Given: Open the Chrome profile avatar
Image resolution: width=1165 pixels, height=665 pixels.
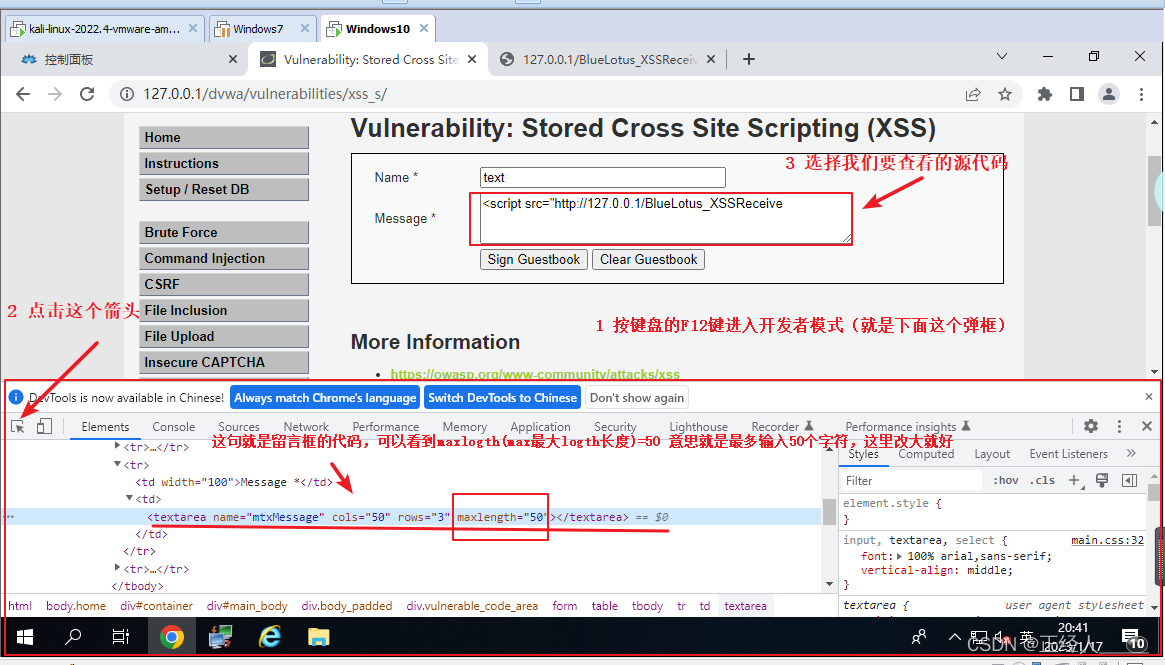Looking at the screenshot, I should click(x=1109, y=94).
